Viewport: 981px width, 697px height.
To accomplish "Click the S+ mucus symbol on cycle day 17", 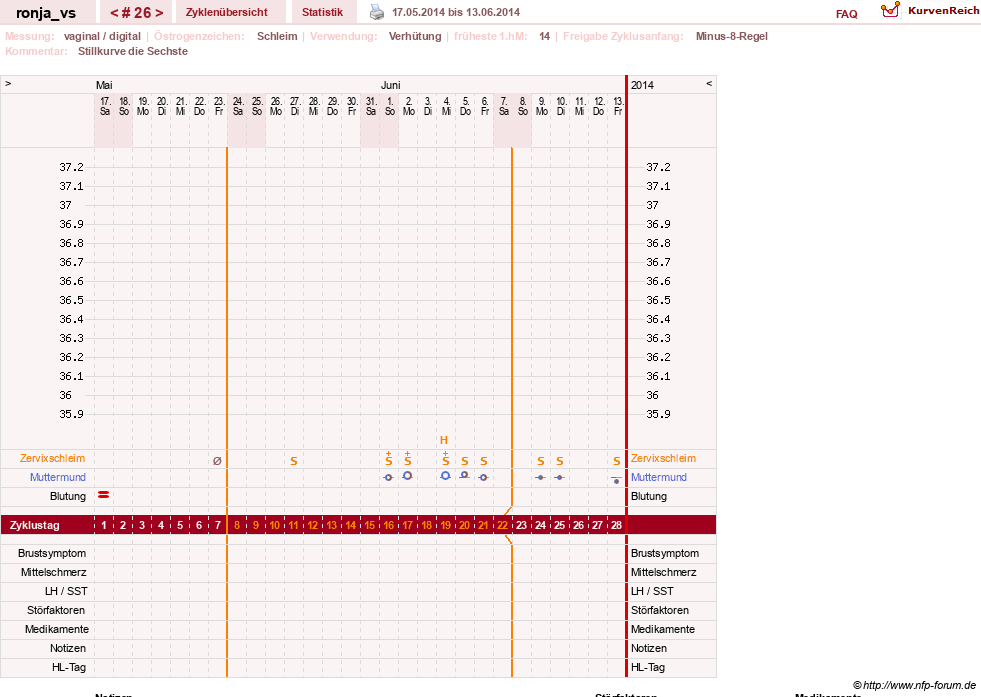I will pos(407,459).
